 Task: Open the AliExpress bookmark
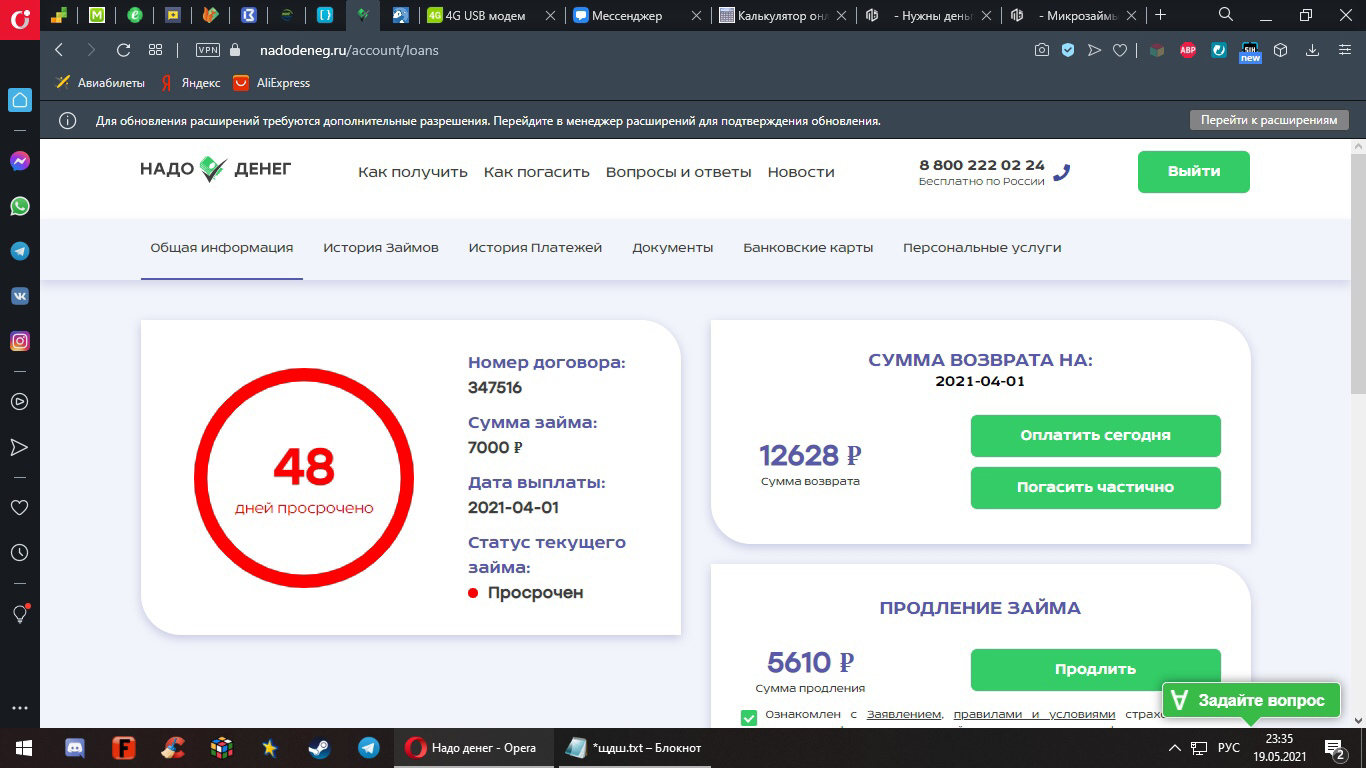click(x=271, y=83)
